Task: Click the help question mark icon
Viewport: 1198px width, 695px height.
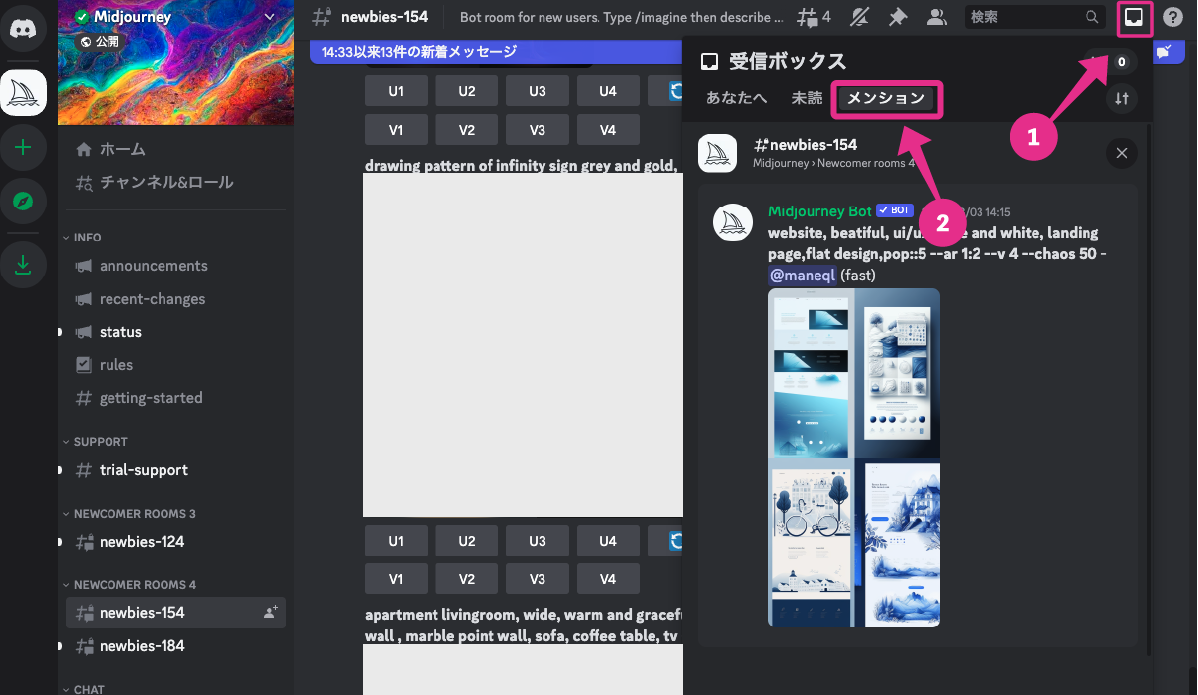Action: [1173, 17]
